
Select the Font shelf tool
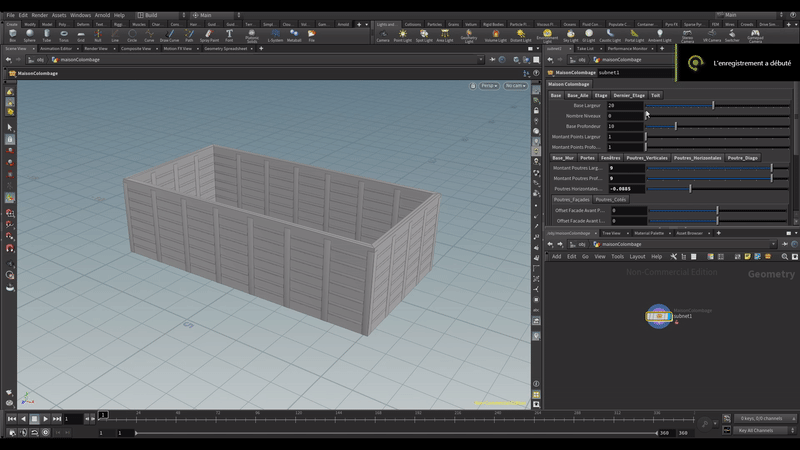(x=229, y=35)
